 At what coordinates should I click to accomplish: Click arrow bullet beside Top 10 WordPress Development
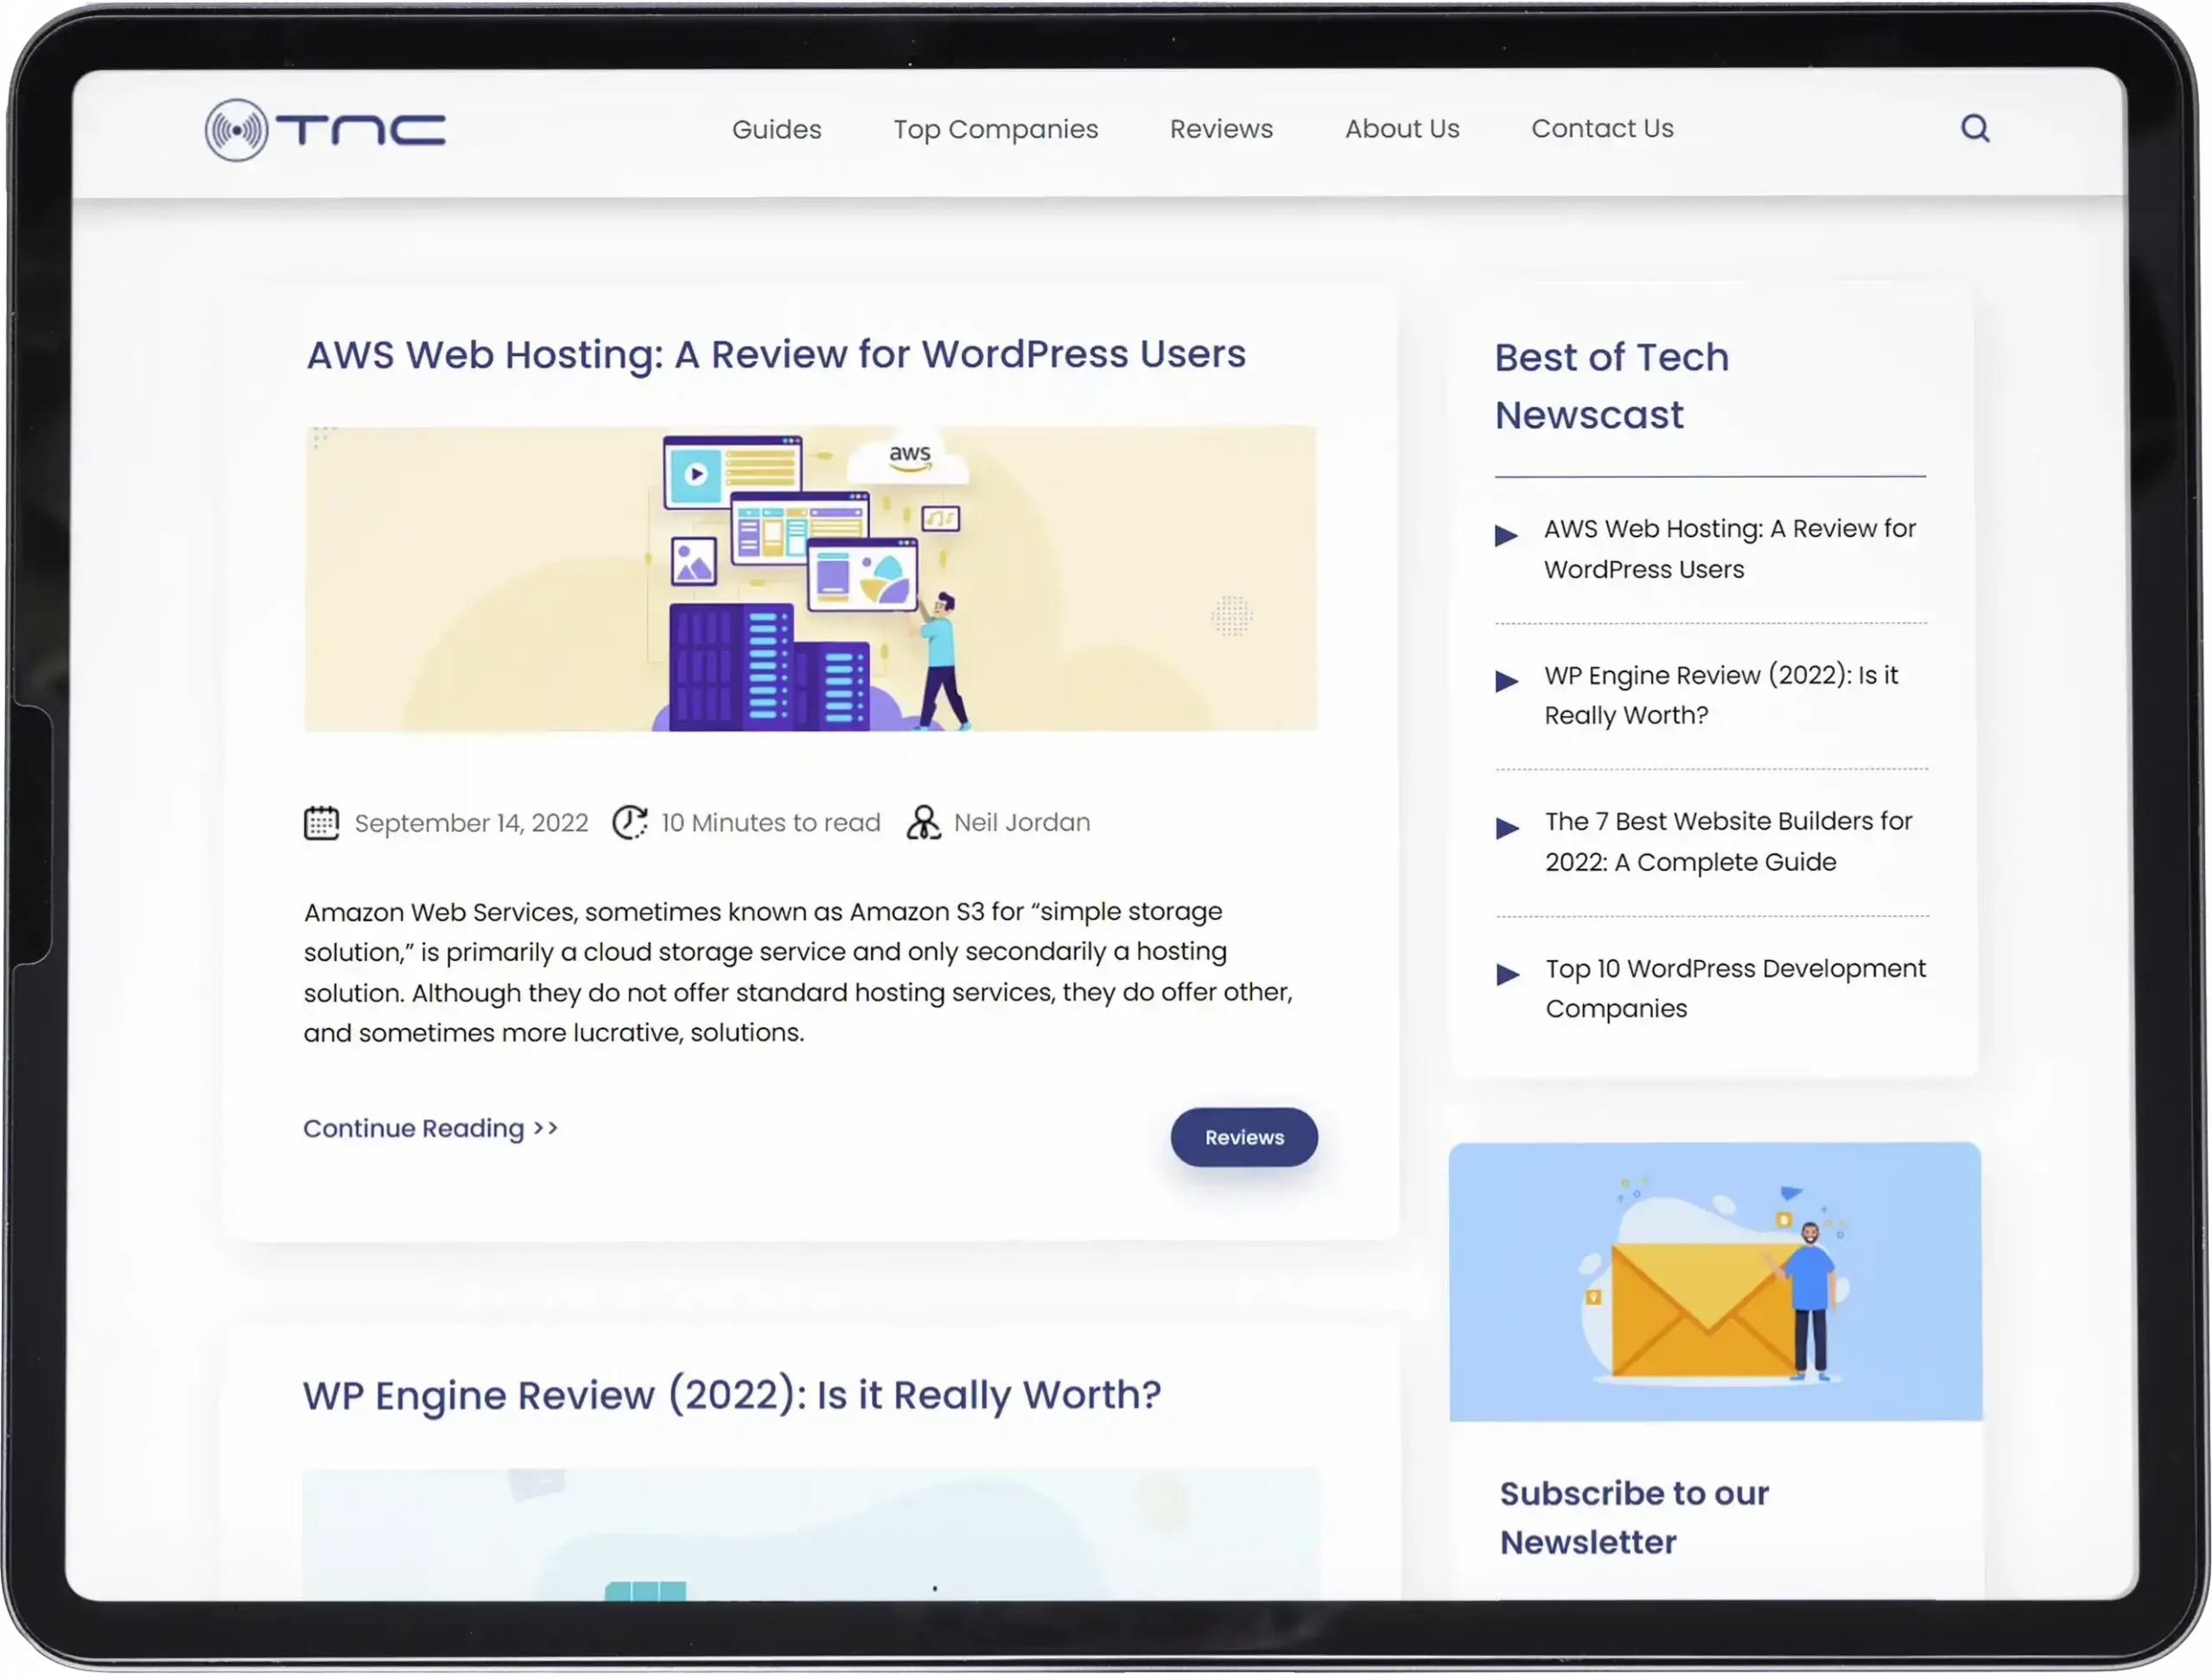point(1508,975)
